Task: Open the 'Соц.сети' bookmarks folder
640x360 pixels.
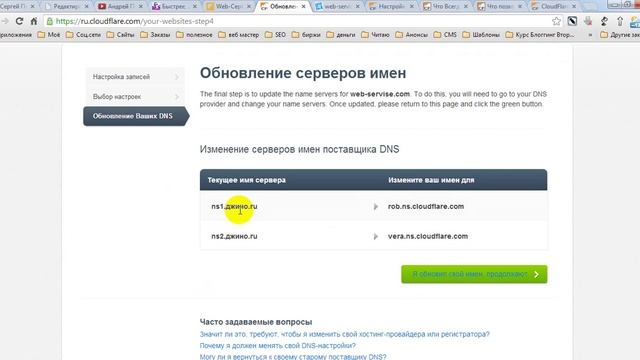Action: pos(83,35)
